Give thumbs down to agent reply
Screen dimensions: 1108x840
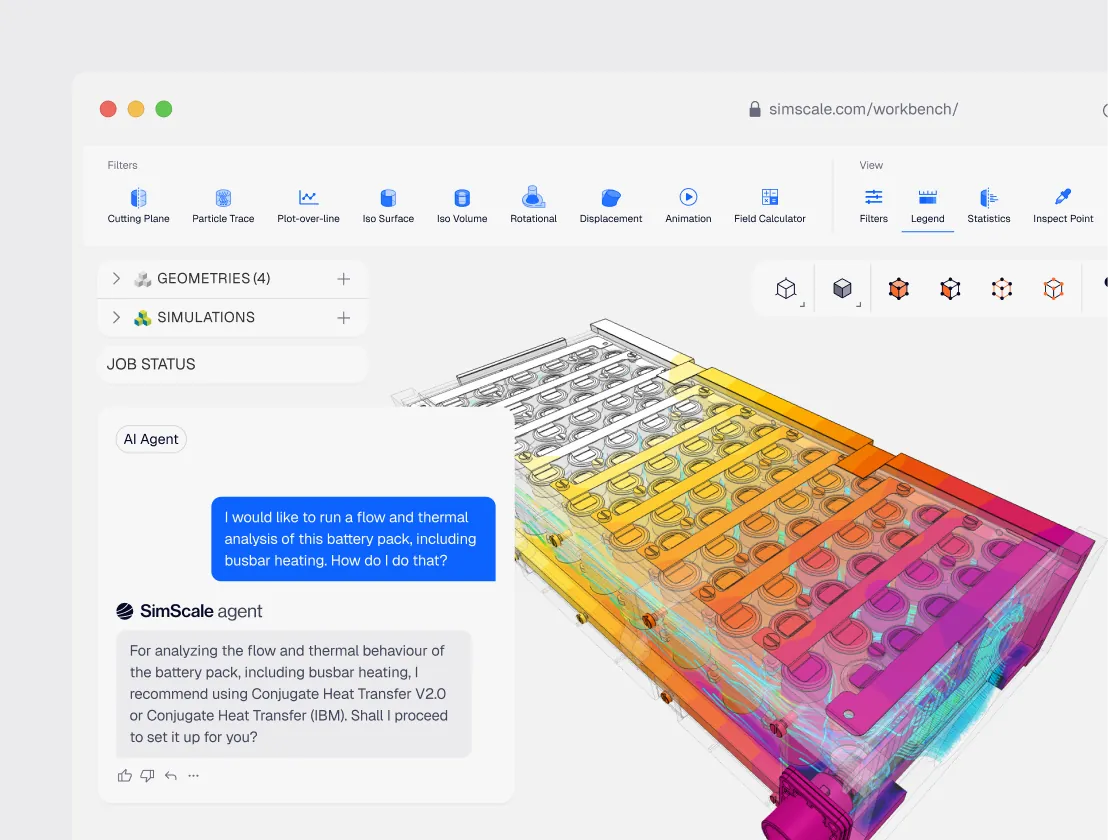[148, 776]
